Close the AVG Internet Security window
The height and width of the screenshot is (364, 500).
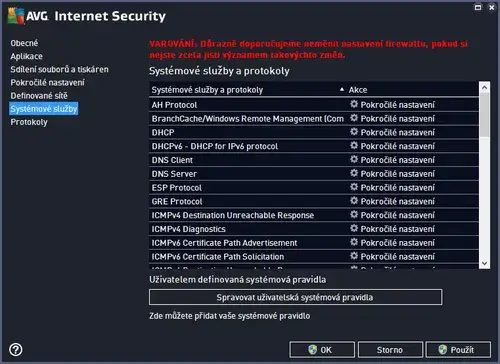tap(492, 7)
